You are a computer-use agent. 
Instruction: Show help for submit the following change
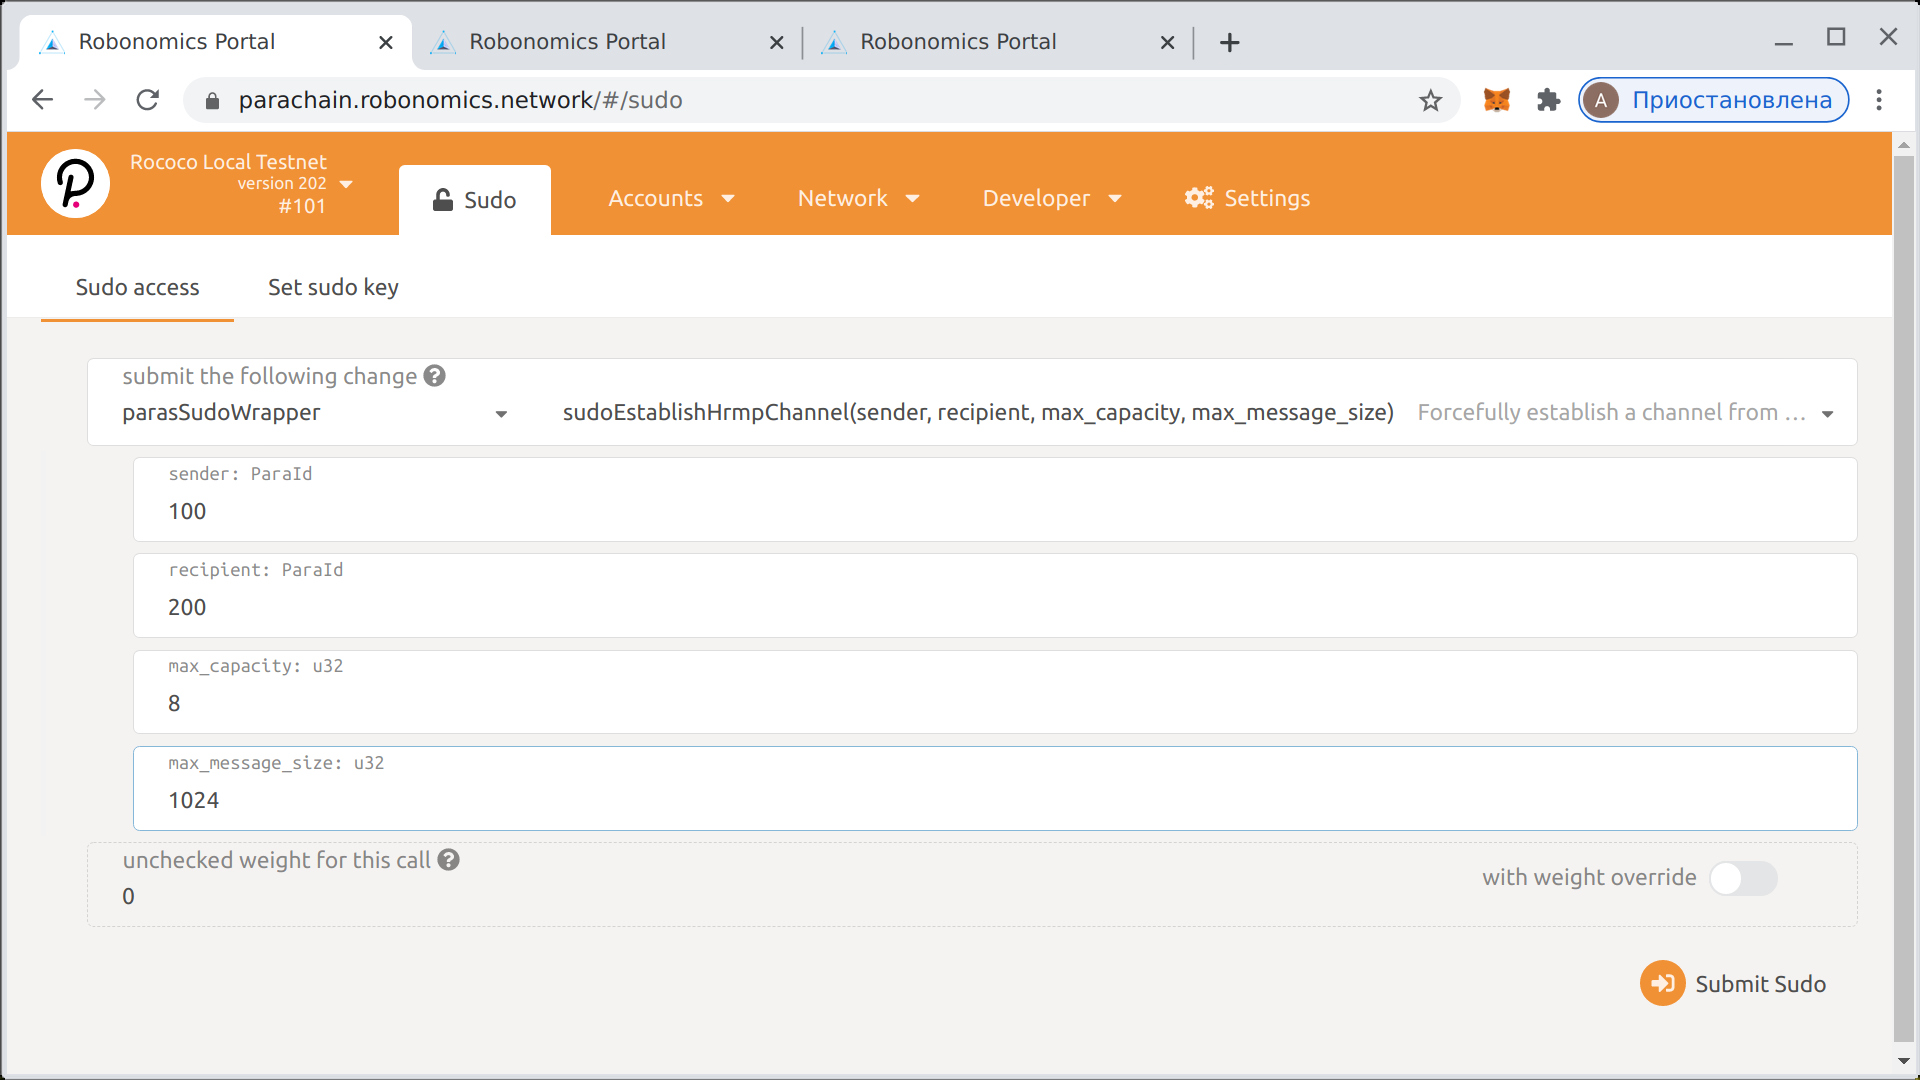[x=434, y=376]
